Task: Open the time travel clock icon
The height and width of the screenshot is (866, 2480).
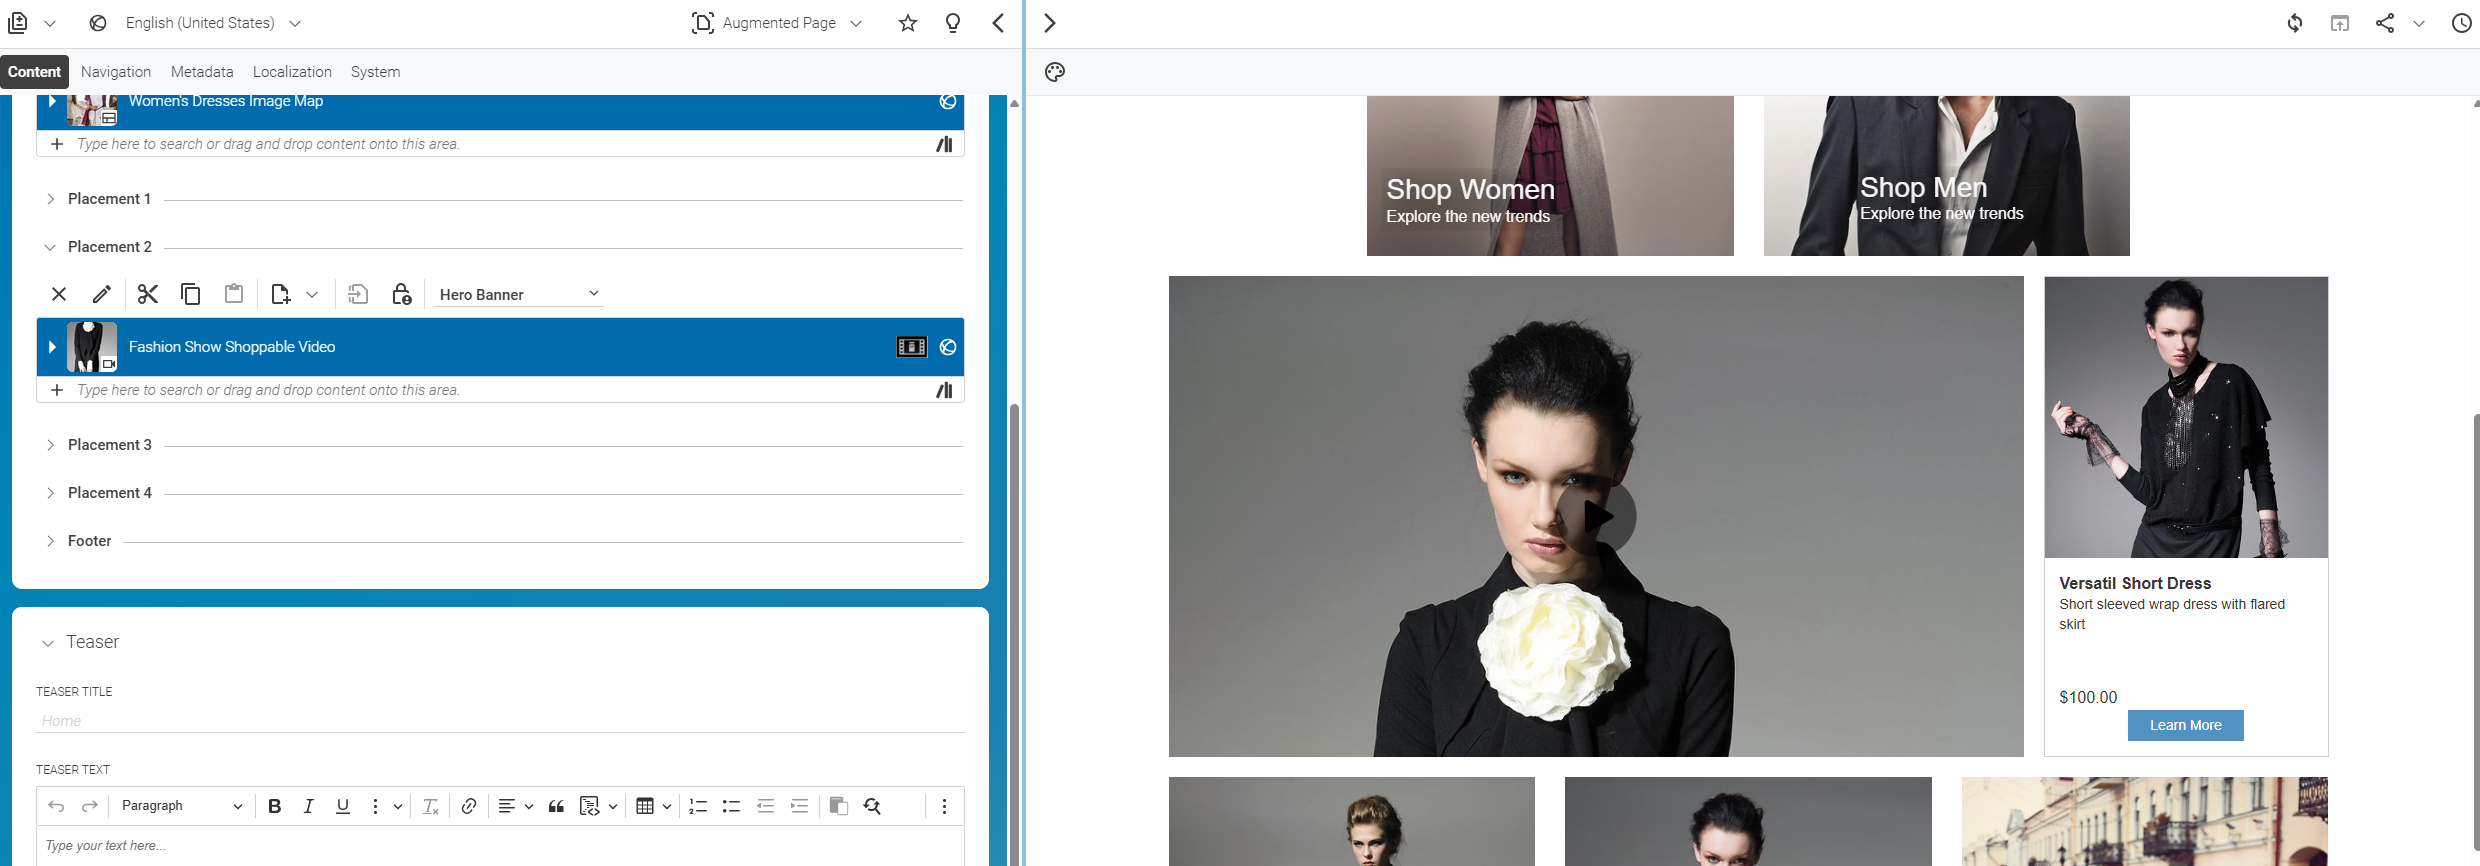Action: click(x=2462, y=23)
